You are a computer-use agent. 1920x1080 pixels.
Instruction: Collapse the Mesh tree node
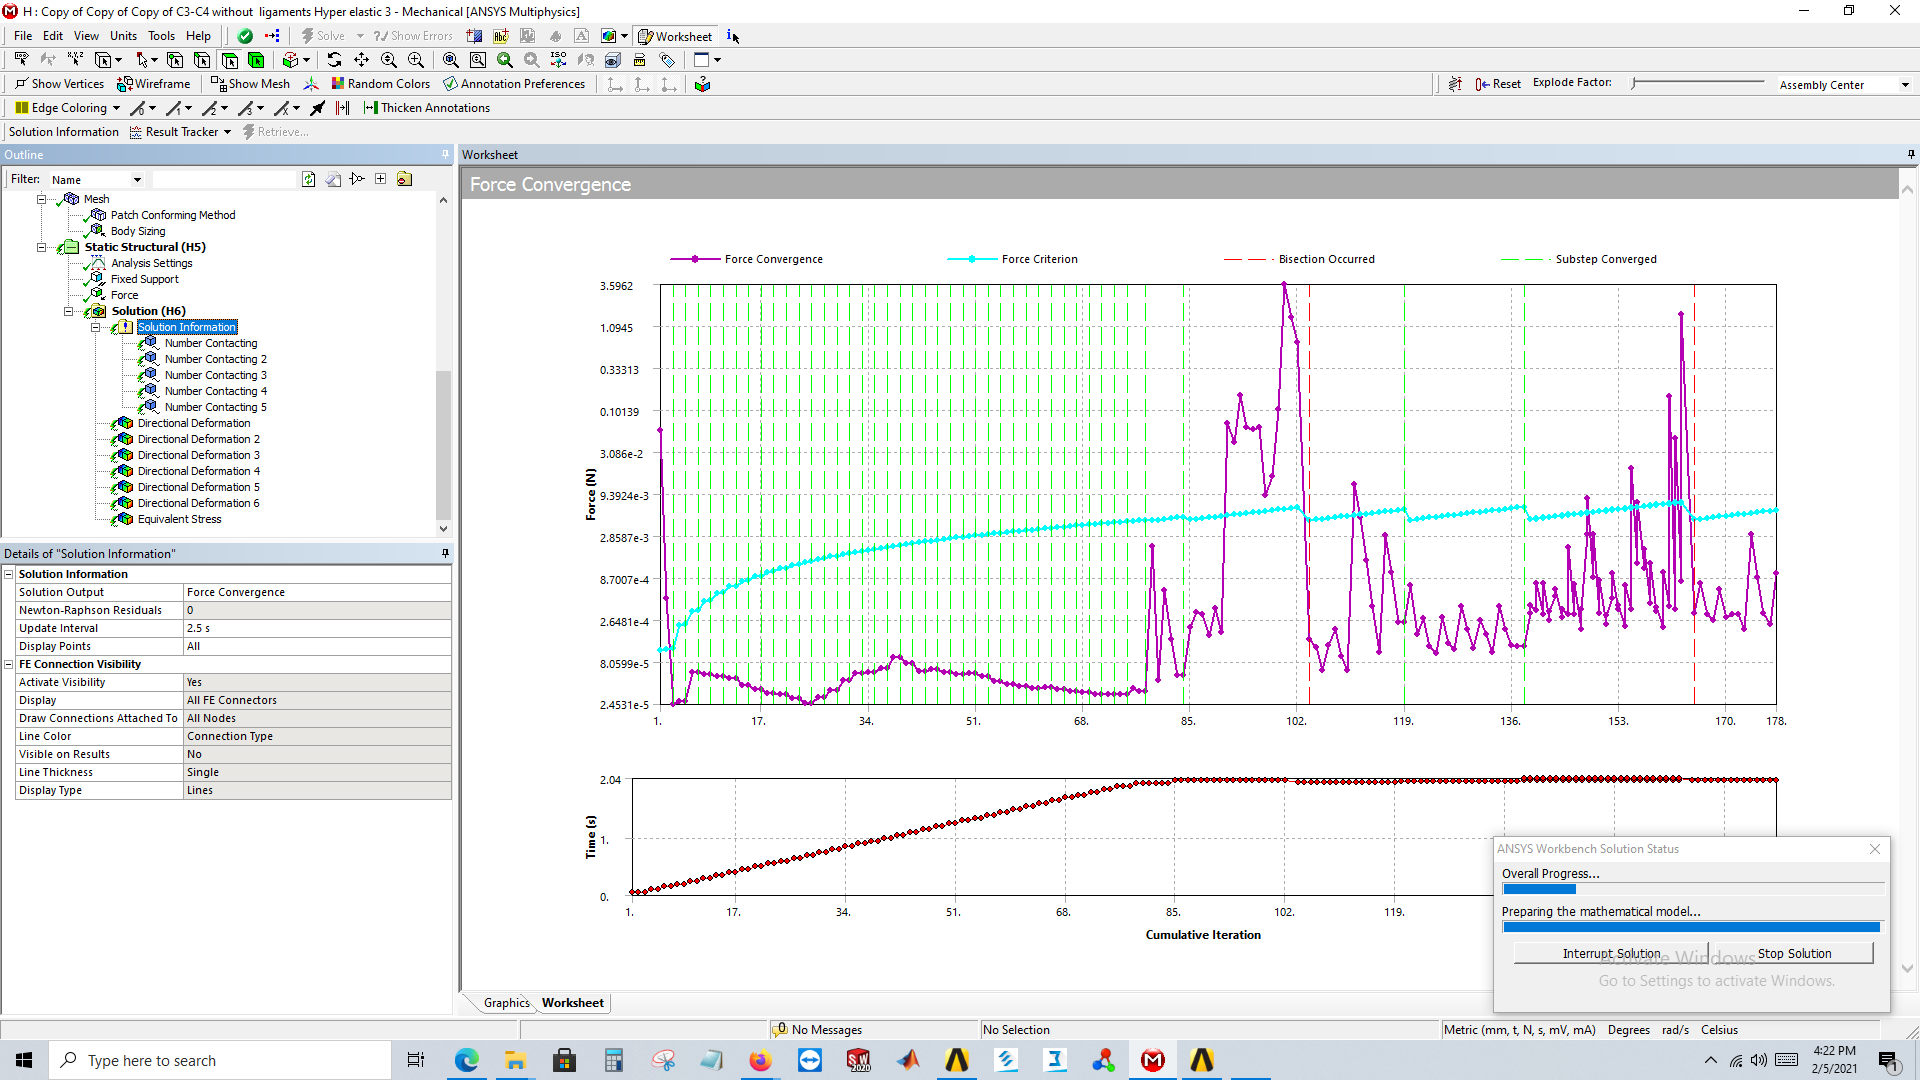coord(42,199)
